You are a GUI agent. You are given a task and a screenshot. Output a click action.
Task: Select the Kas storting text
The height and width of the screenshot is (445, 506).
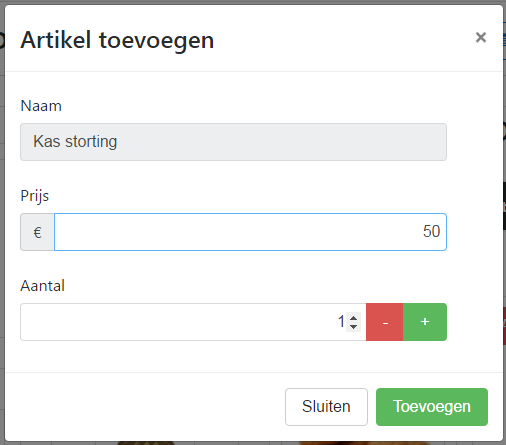click(75, 142)
